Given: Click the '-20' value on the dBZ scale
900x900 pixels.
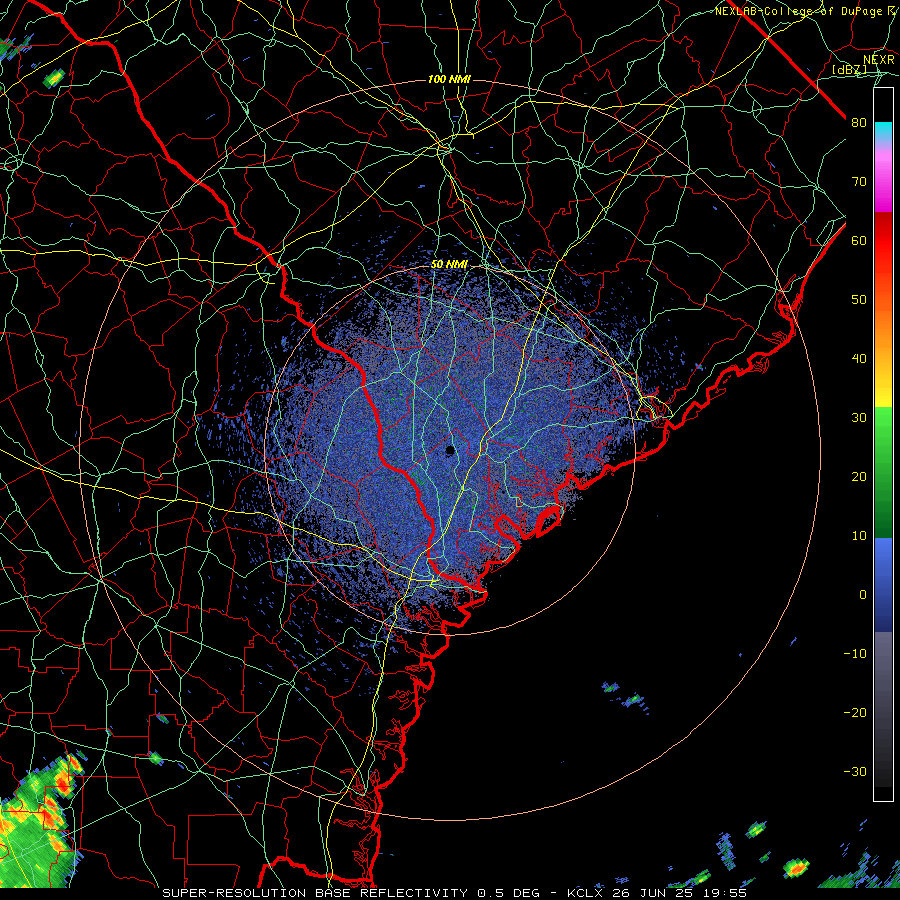Looking at the screenshot, I should (855, 713).
